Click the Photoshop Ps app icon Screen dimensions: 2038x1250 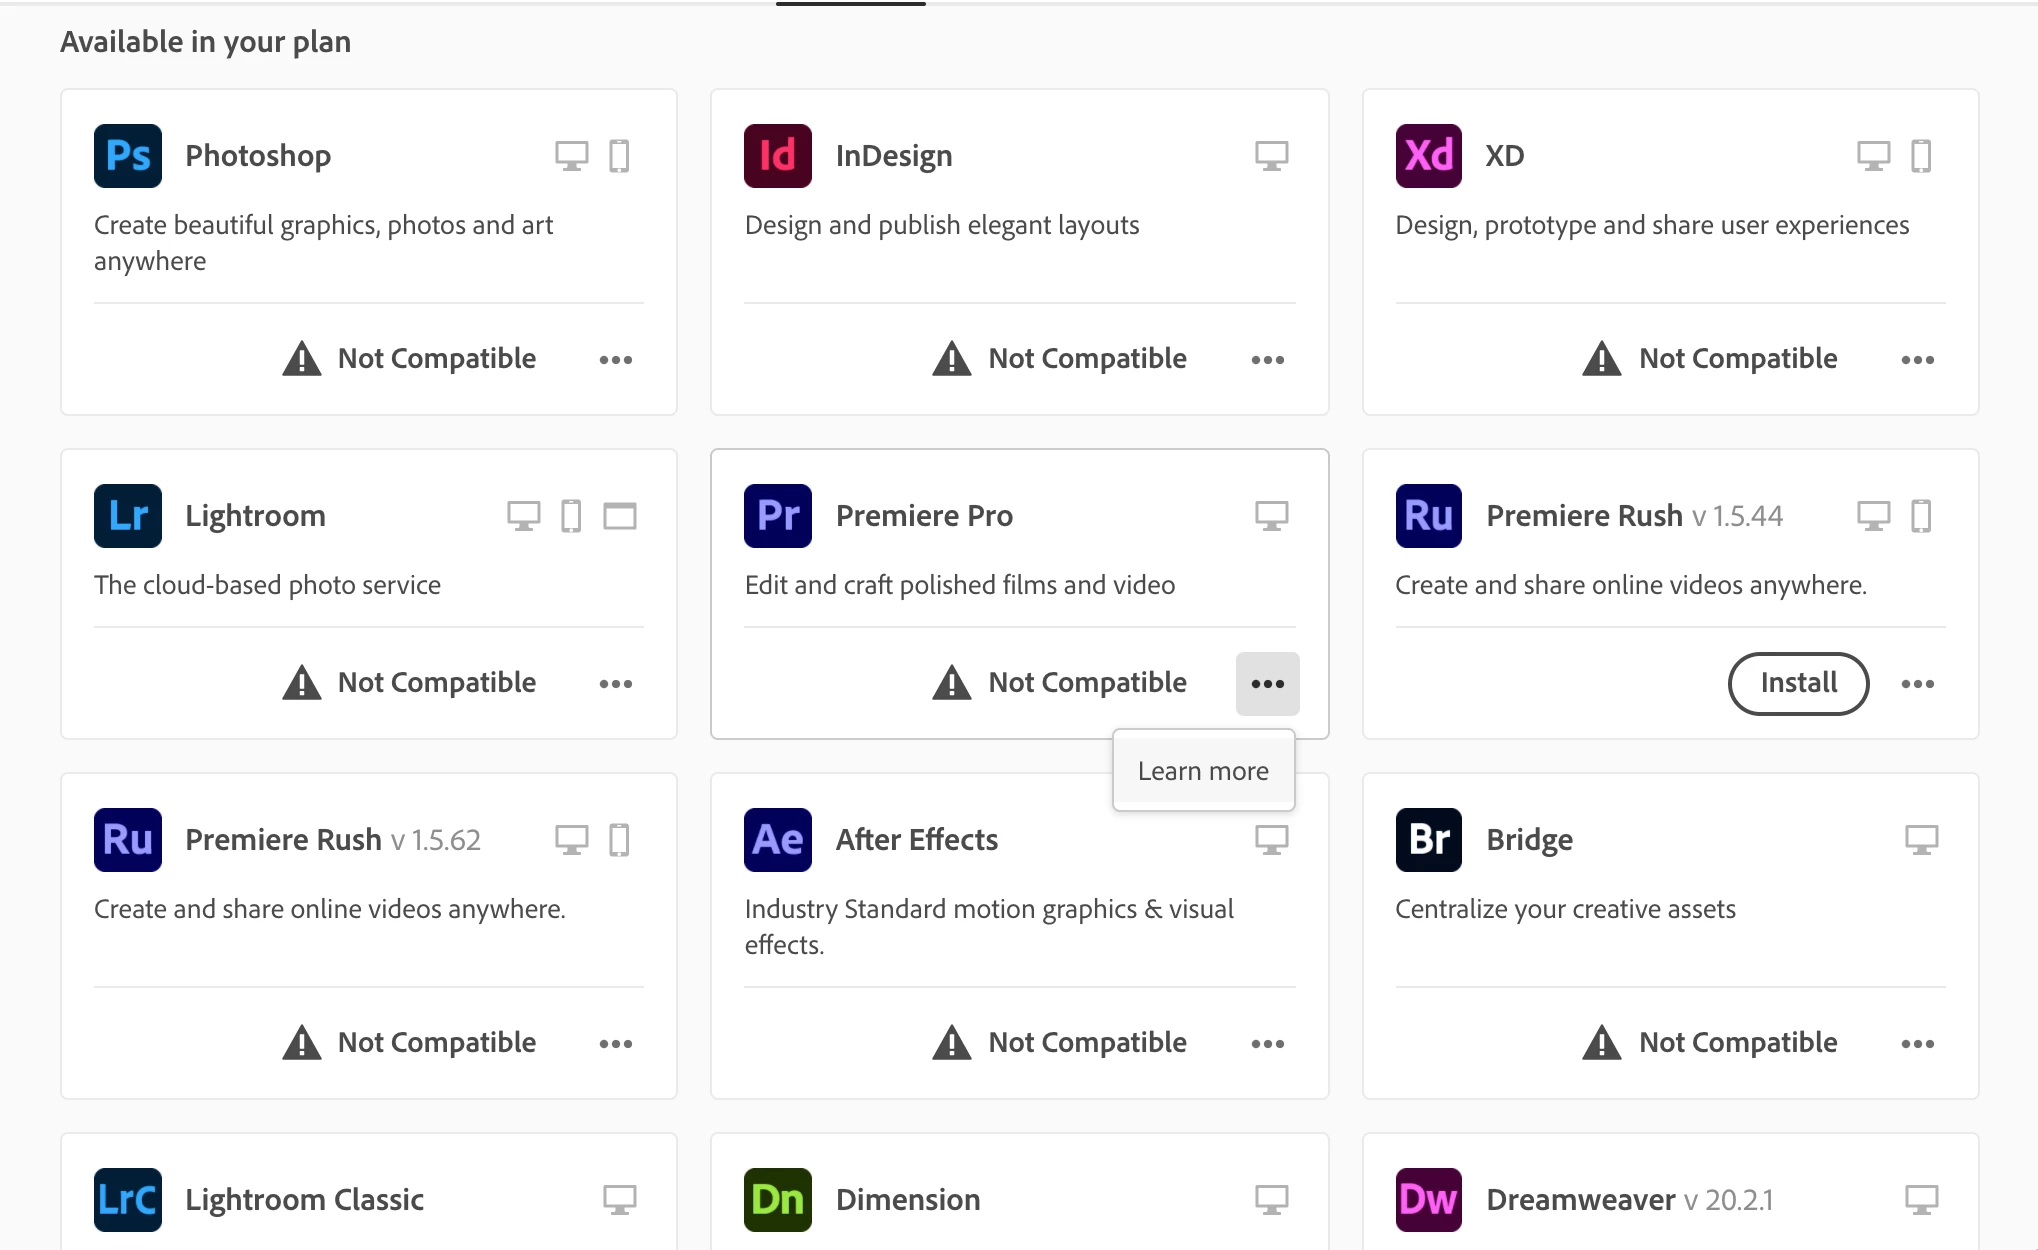coord(128,156)
